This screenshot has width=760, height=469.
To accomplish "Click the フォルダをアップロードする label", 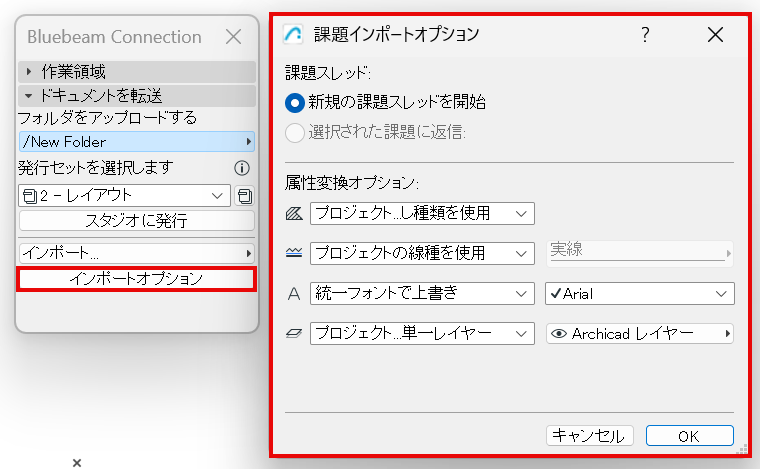I will [x=108, y=118].
